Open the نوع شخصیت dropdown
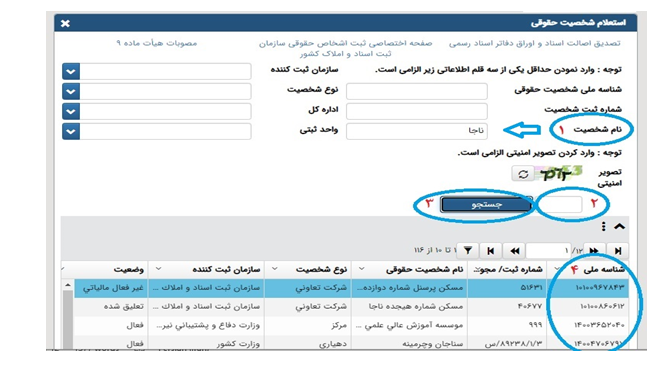This screenshot has height=377, width=668. (71, 92)
